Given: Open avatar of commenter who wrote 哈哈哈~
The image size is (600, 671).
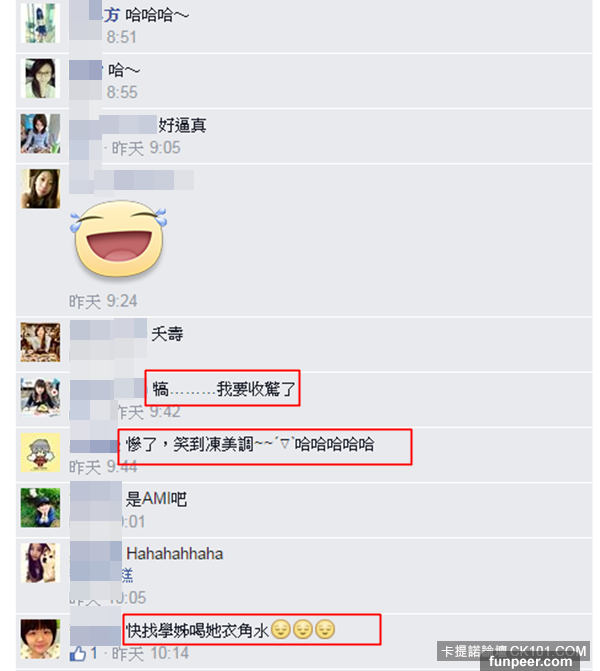Looking at the screenshot, I should coord(40,23).
